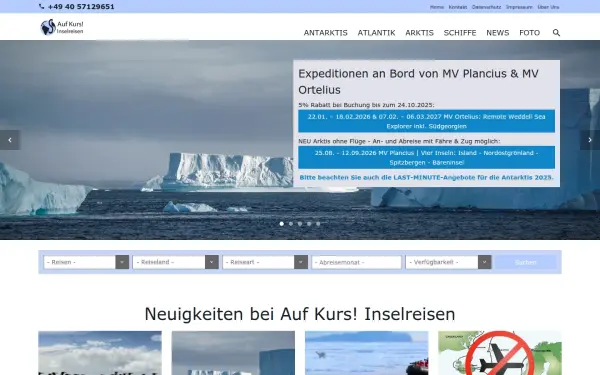Click the 5% Rabatt bei Buchung text
This screenshot has width=600, height=375.
[x=366, y=105]
